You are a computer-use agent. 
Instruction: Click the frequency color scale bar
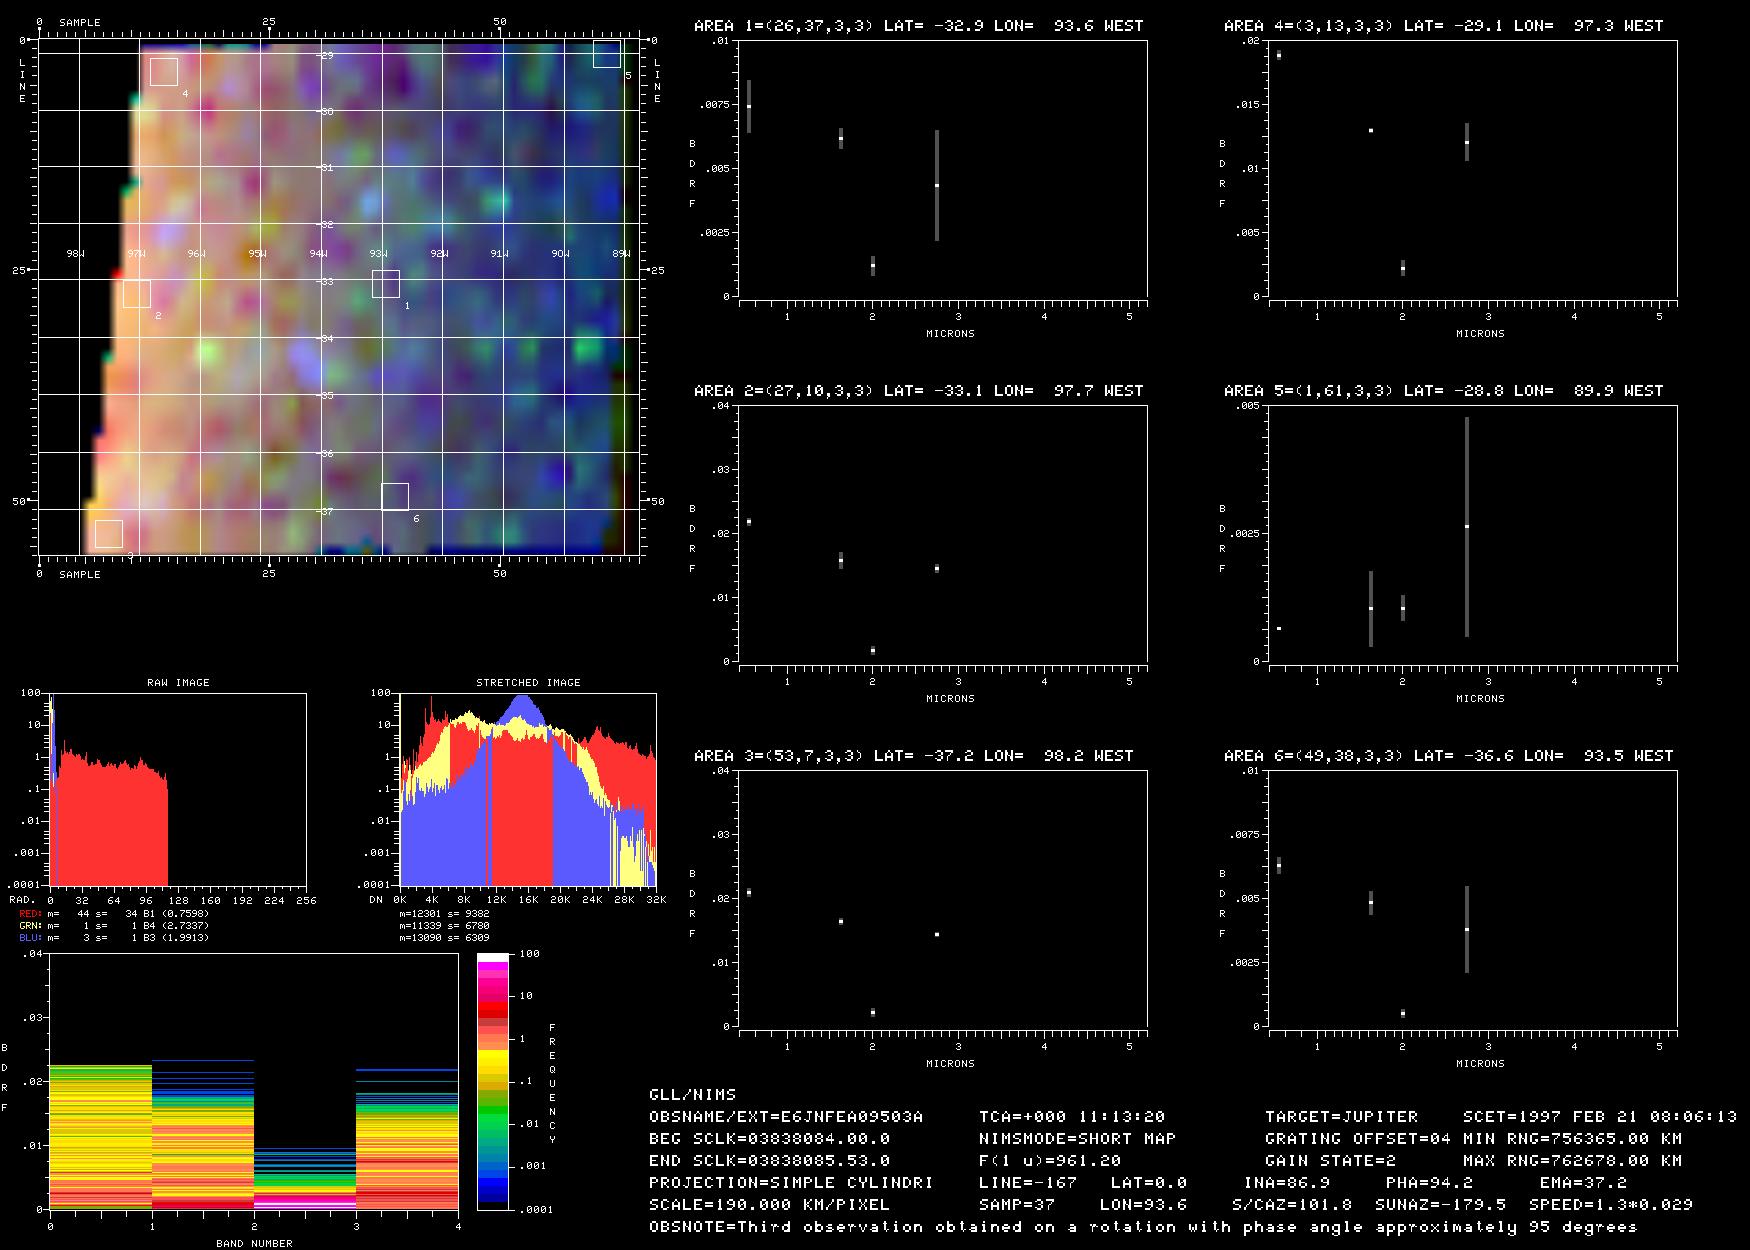tap(492, 1081)
